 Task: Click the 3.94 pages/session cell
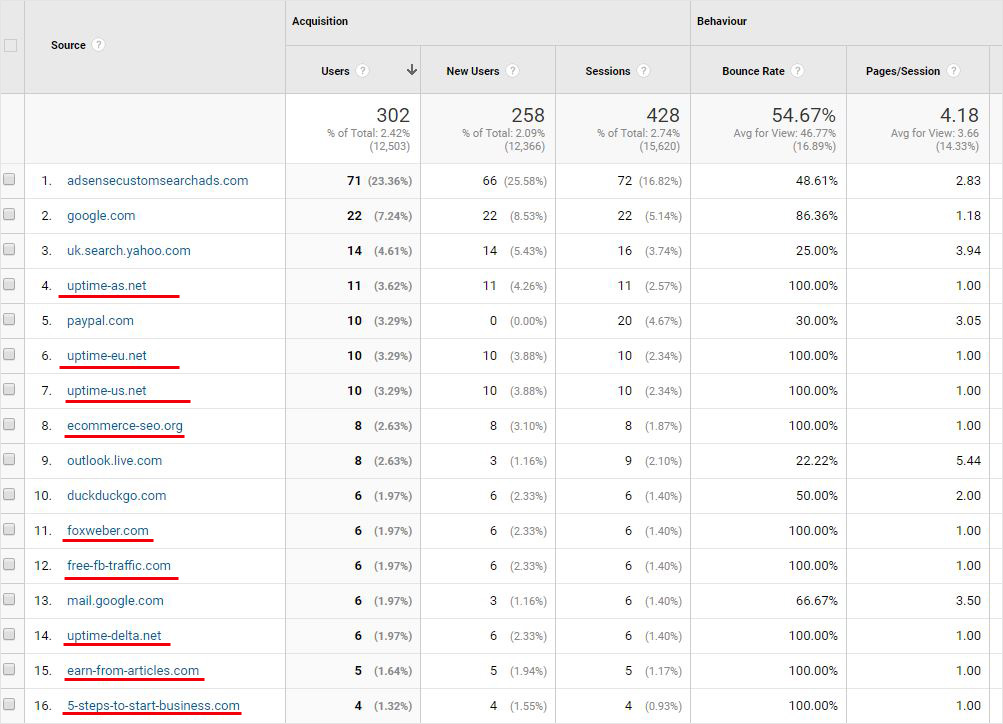tap(968, 251)
